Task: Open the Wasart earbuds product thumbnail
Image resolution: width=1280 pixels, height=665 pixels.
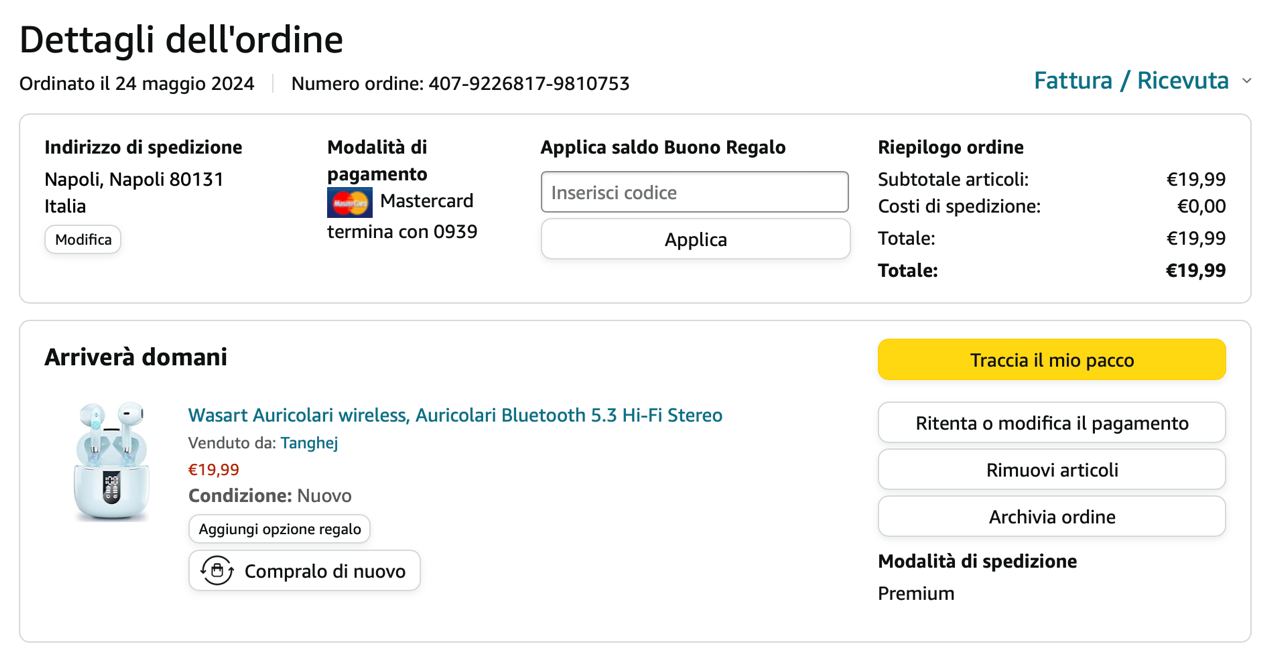Action: point(110,461)
